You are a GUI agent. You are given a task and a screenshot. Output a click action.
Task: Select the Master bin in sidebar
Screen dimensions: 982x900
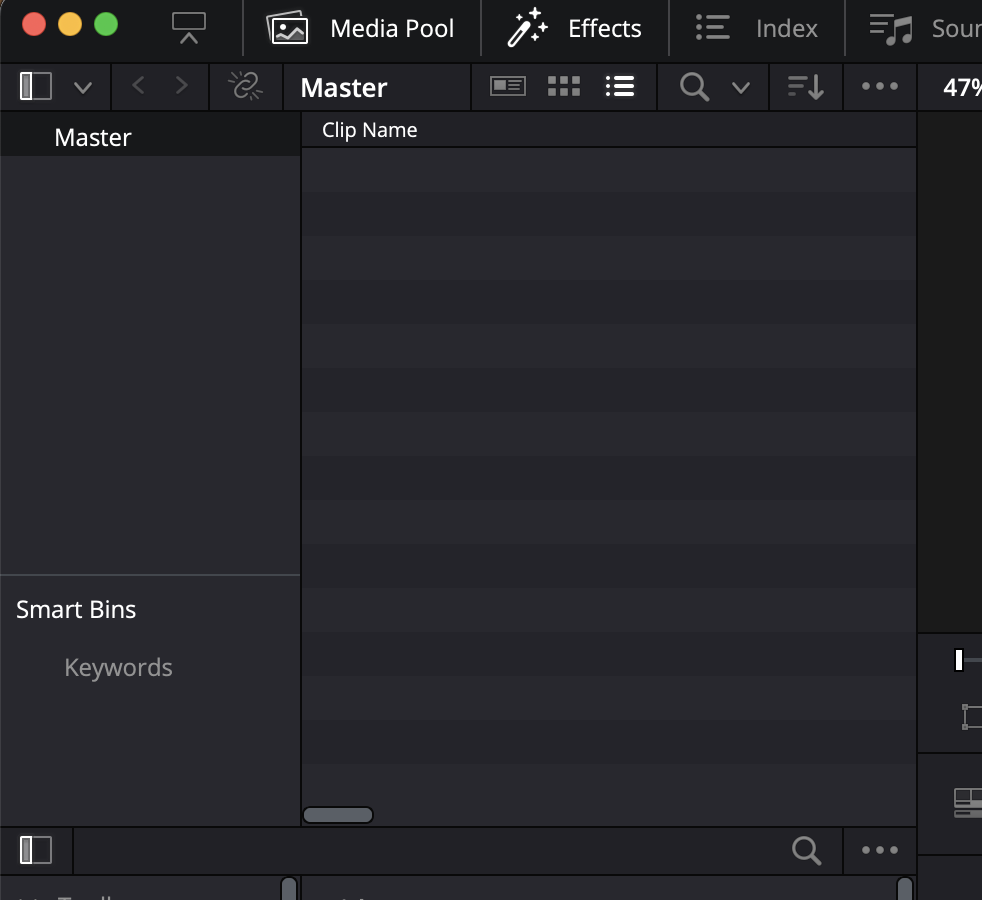93,138
